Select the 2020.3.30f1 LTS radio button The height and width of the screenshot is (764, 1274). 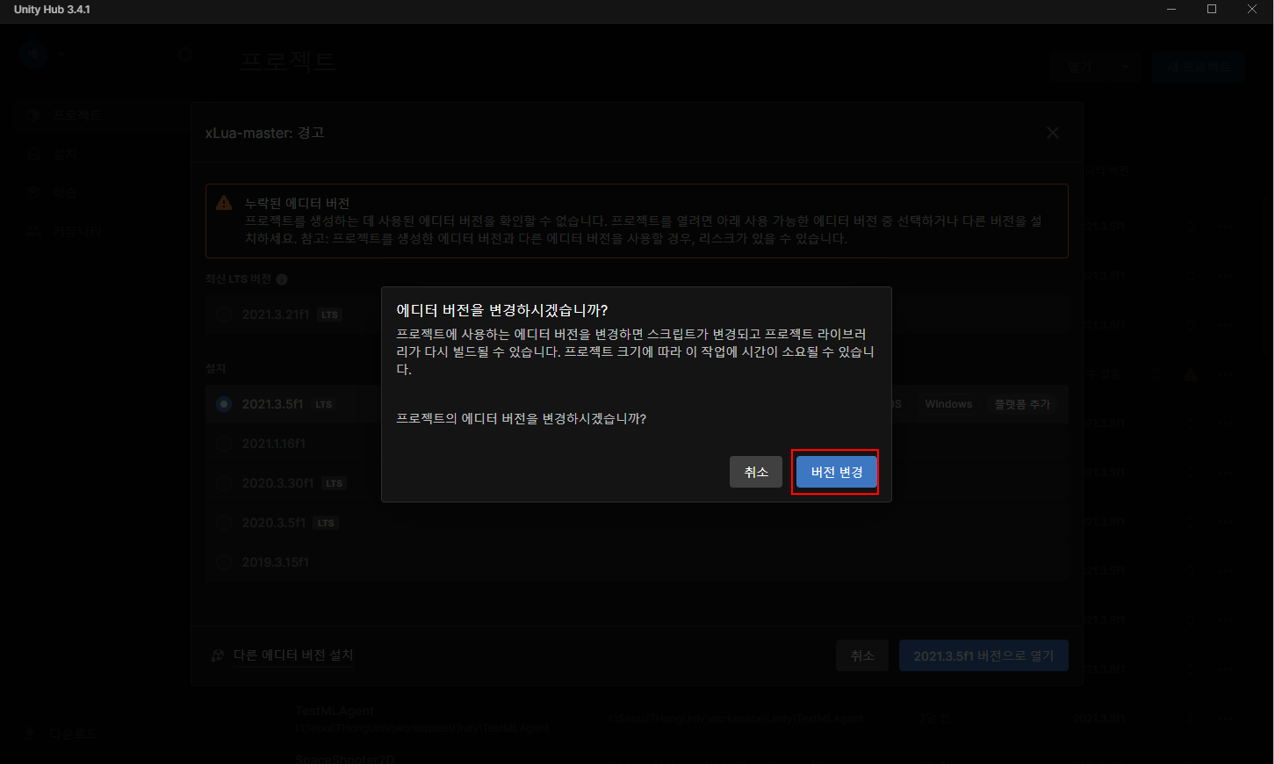pyautogui.click(x=224, y=483)
